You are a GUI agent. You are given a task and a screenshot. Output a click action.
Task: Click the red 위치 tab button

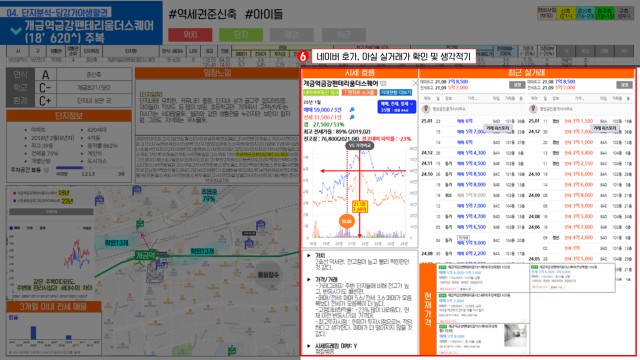(190, 35)
